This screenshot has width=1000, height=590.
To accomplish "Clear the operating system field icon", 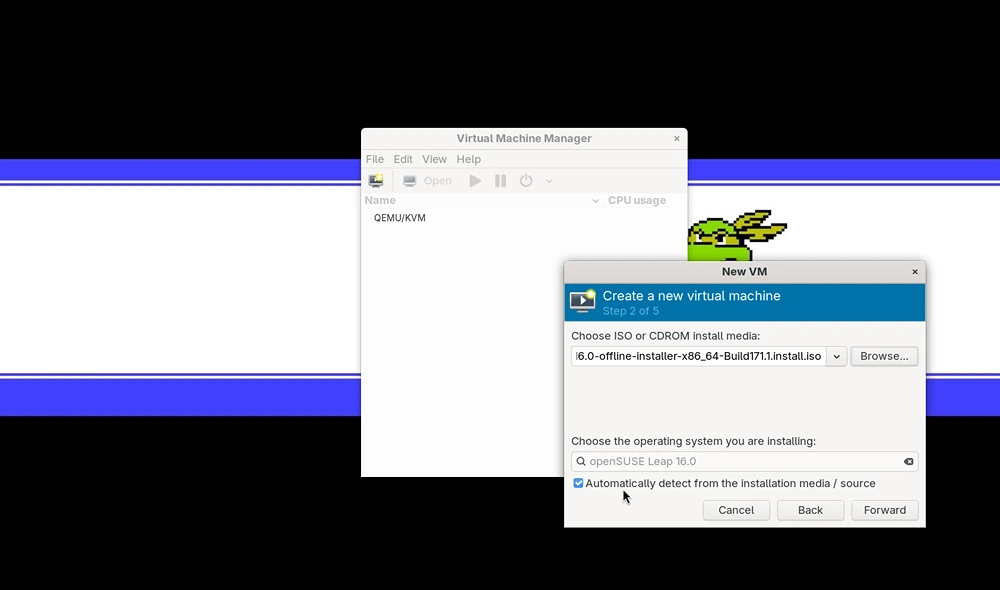I will (x=908, y=461).
